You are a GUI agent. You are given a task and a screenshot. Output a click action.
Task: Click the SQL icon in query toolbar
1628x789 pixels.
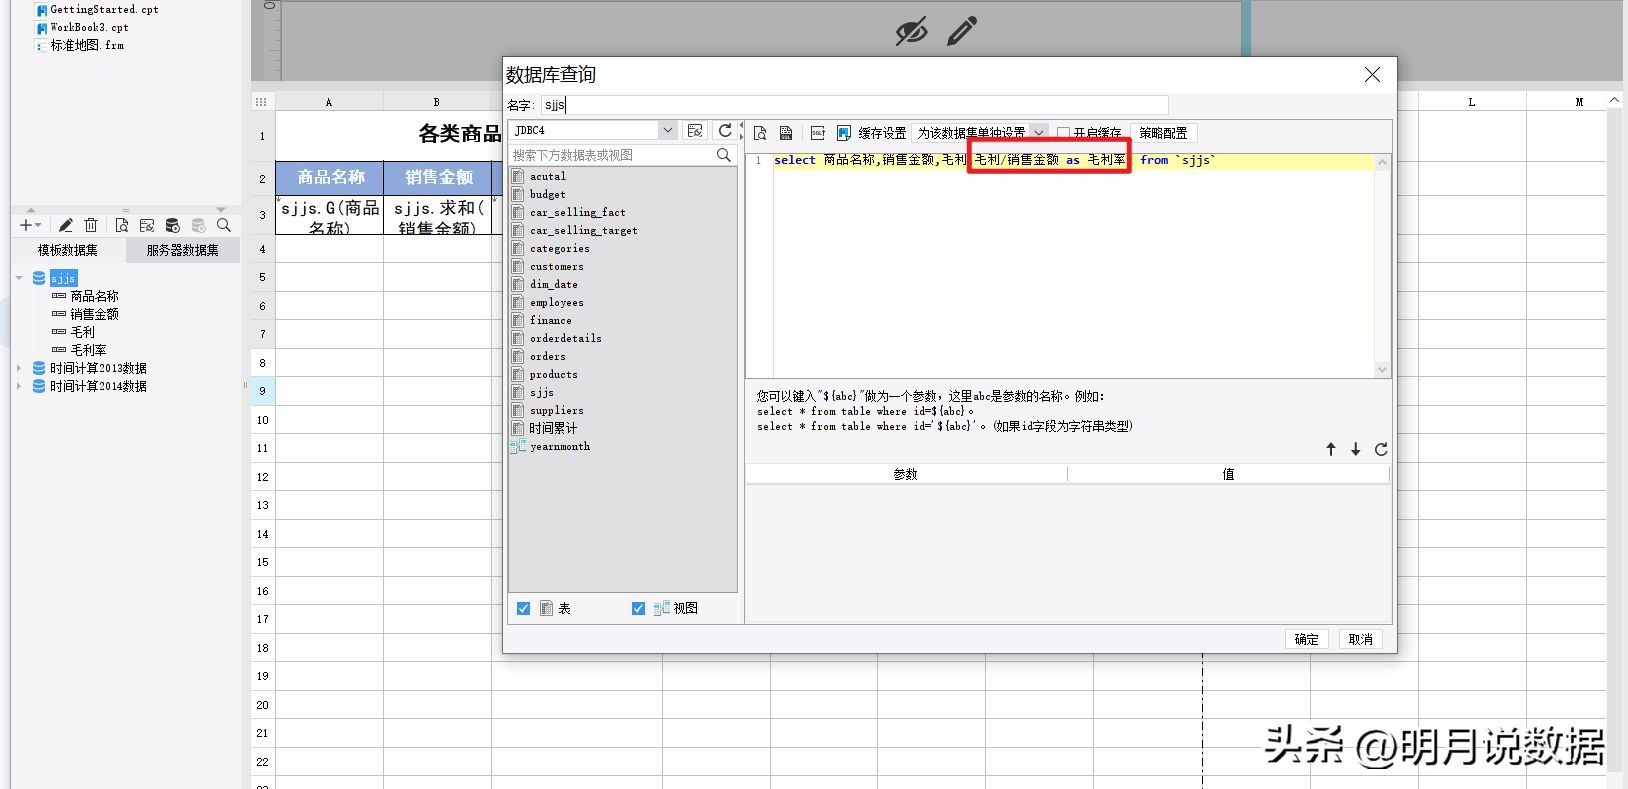click(817, 133)
